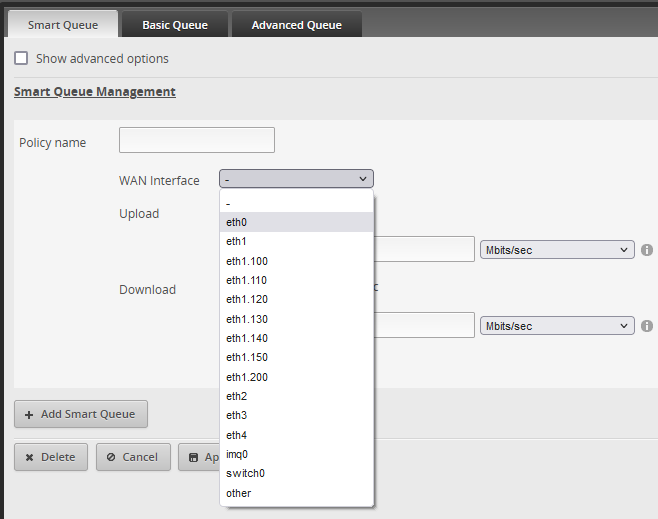The width and height of the screenshot is (658, 519).
Task: Open the Download Mbits/sec unit dropdown
Action: pos(557,326)
